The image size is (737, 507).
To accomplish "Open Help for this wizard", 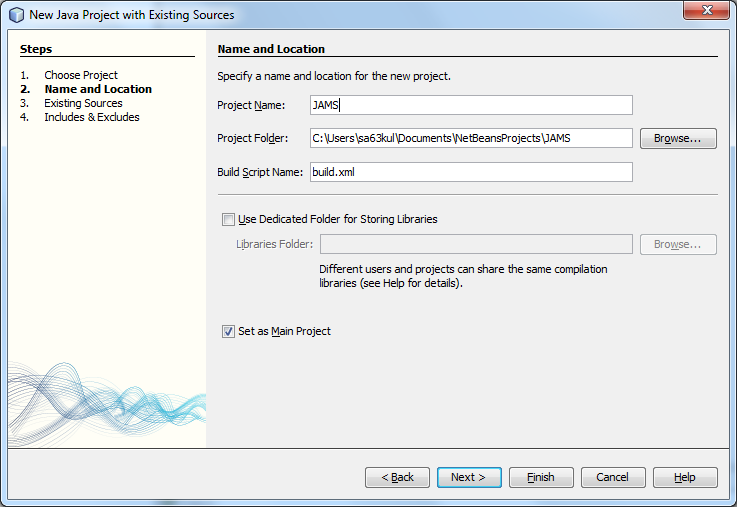I will 684,477.
